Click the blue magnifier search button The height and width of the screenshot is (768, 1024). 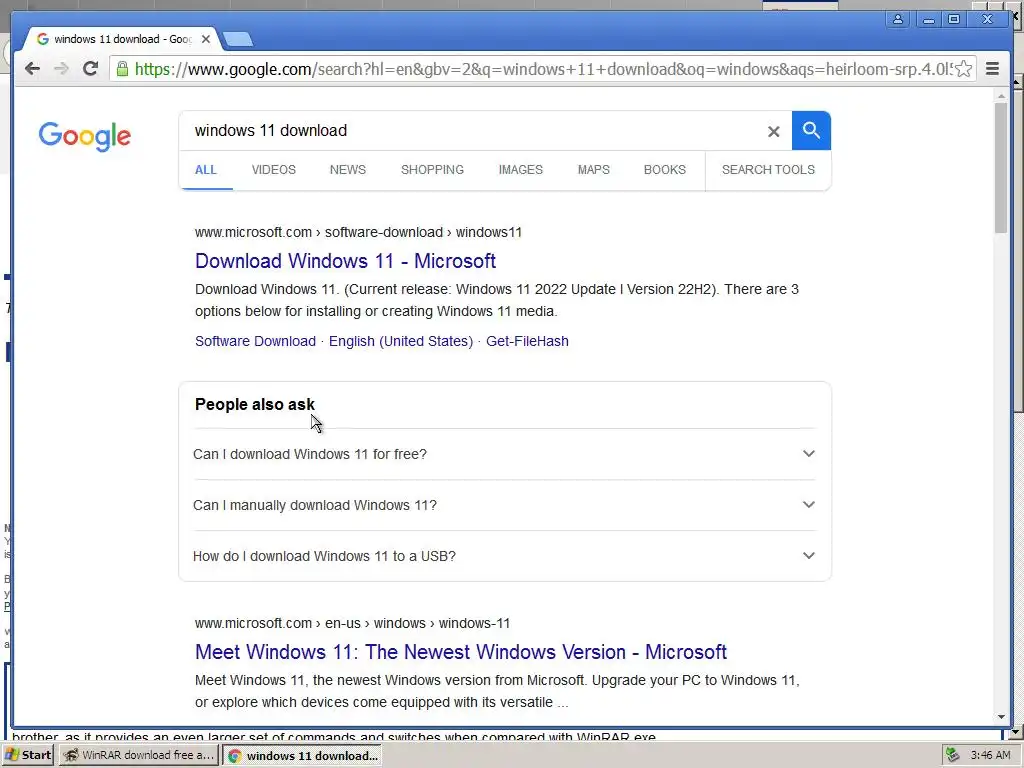click(811, 131)
